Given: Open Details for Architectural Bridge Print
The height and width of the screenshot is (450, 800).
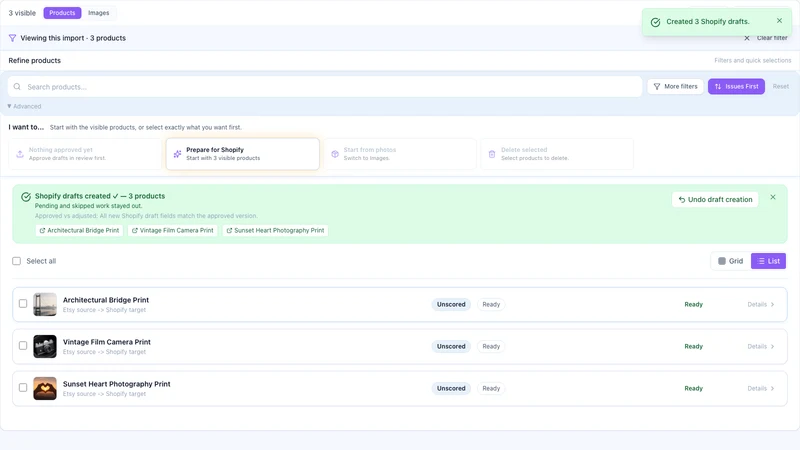Looking at the screenshot, I should click(x=761, y=305).
